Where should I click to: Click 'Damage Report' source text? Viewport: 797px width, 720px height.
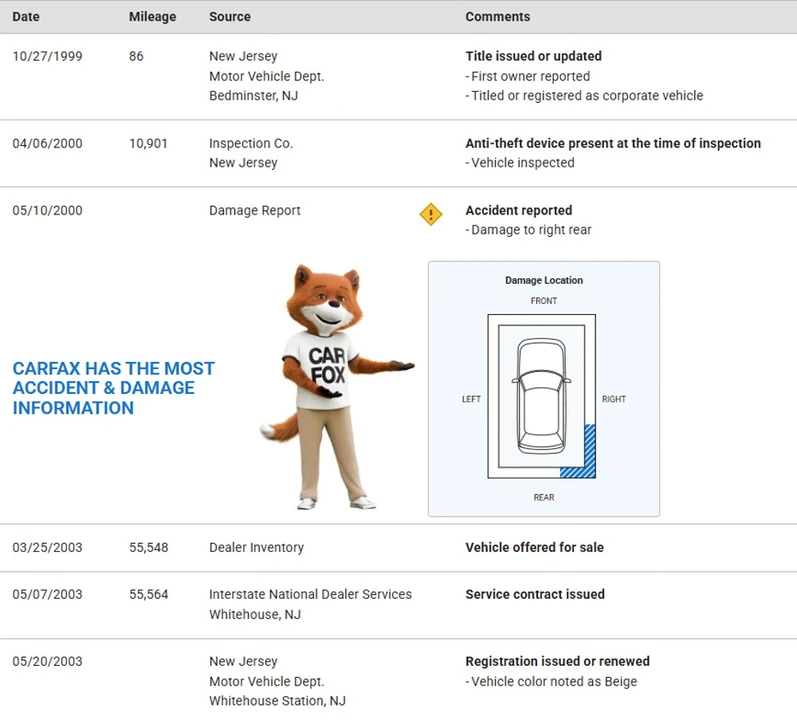tap(255, 210)
